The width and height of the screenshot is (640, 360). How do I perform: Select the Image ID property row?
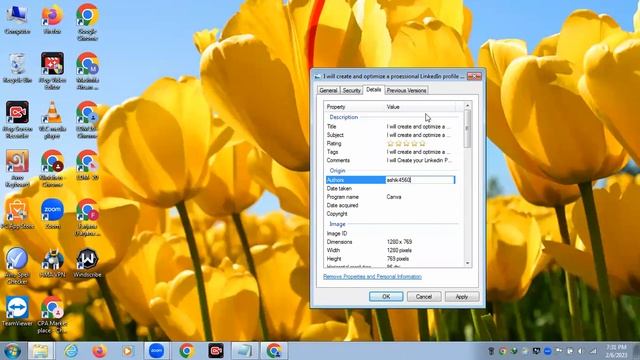[x=392, y=233]
